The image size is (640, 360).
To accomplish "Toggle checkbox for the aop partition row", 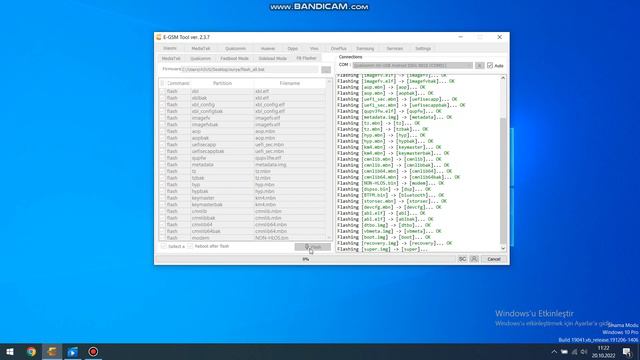I will click(162, 131).
